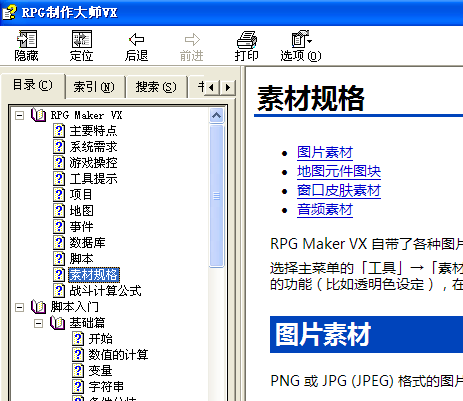Select the 主要特点 tree entry
Image resolution: width=463 pixels, height=401 pixels.
[x=93, y=131]
